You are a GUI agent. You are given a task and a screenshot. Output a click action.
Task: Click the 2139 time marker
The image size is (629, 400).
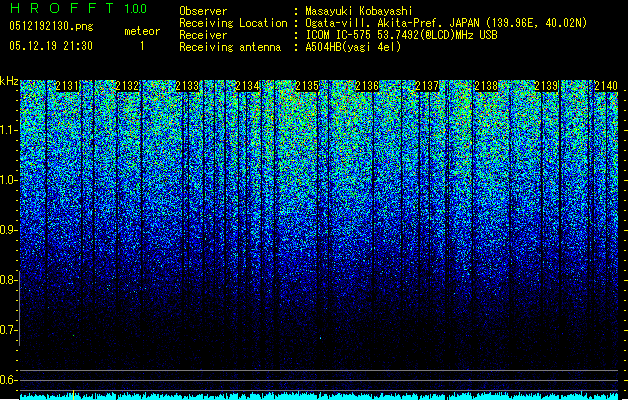pyautogui.click(x=546, y=86)
